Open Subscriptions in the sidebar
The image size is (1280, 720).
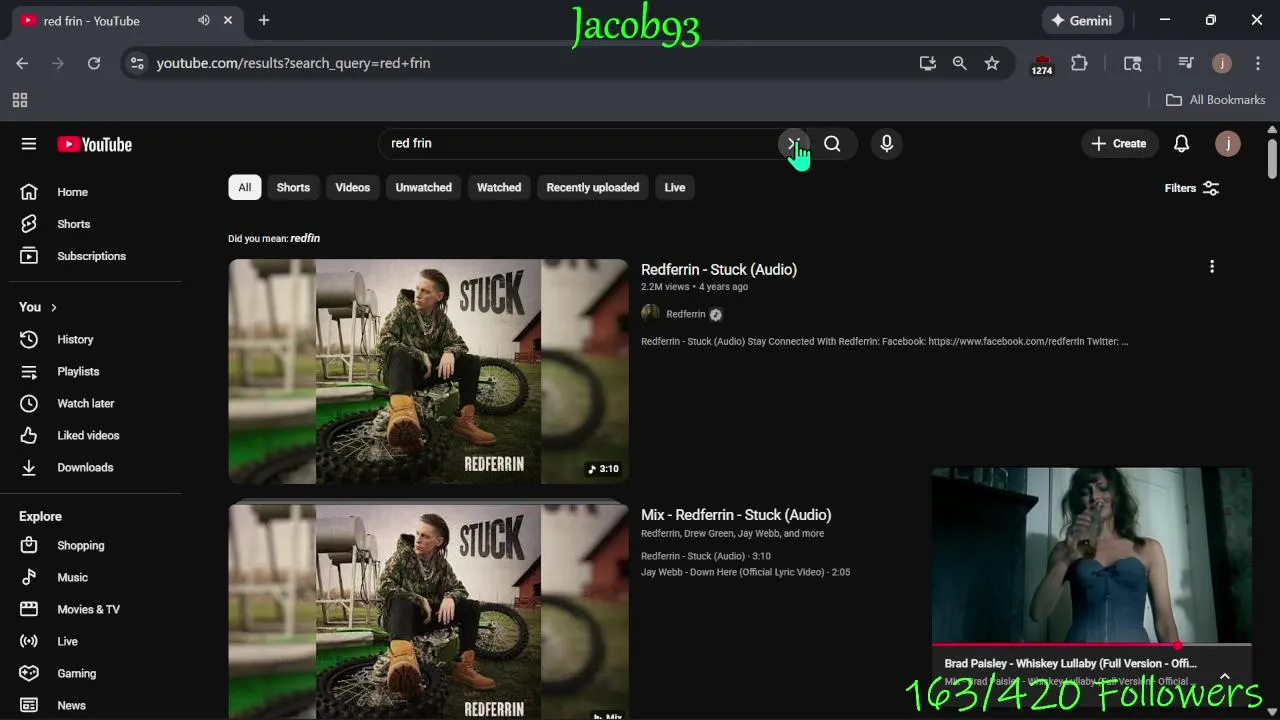(x=91, y=256)
